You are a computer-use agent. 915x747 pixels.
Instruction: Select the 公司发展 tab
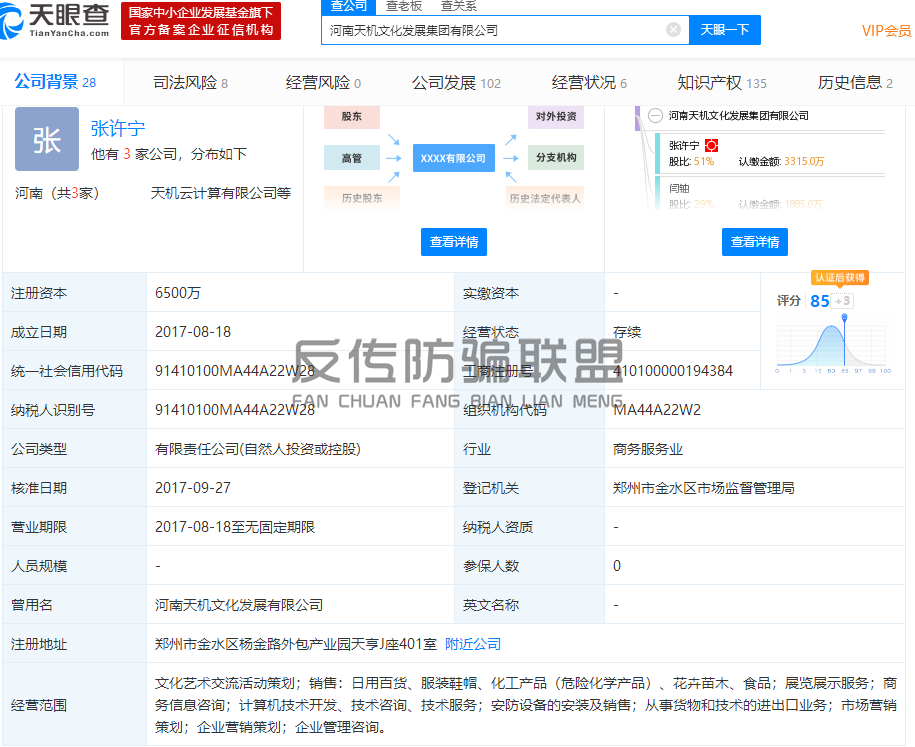[455, 83]
